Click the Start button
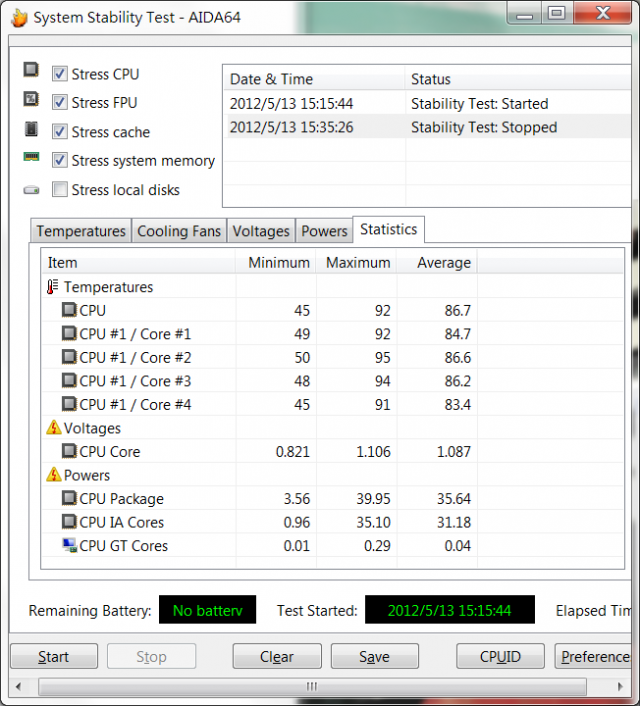The width and height of the screenshot is (640, 707). click(54, 656)
